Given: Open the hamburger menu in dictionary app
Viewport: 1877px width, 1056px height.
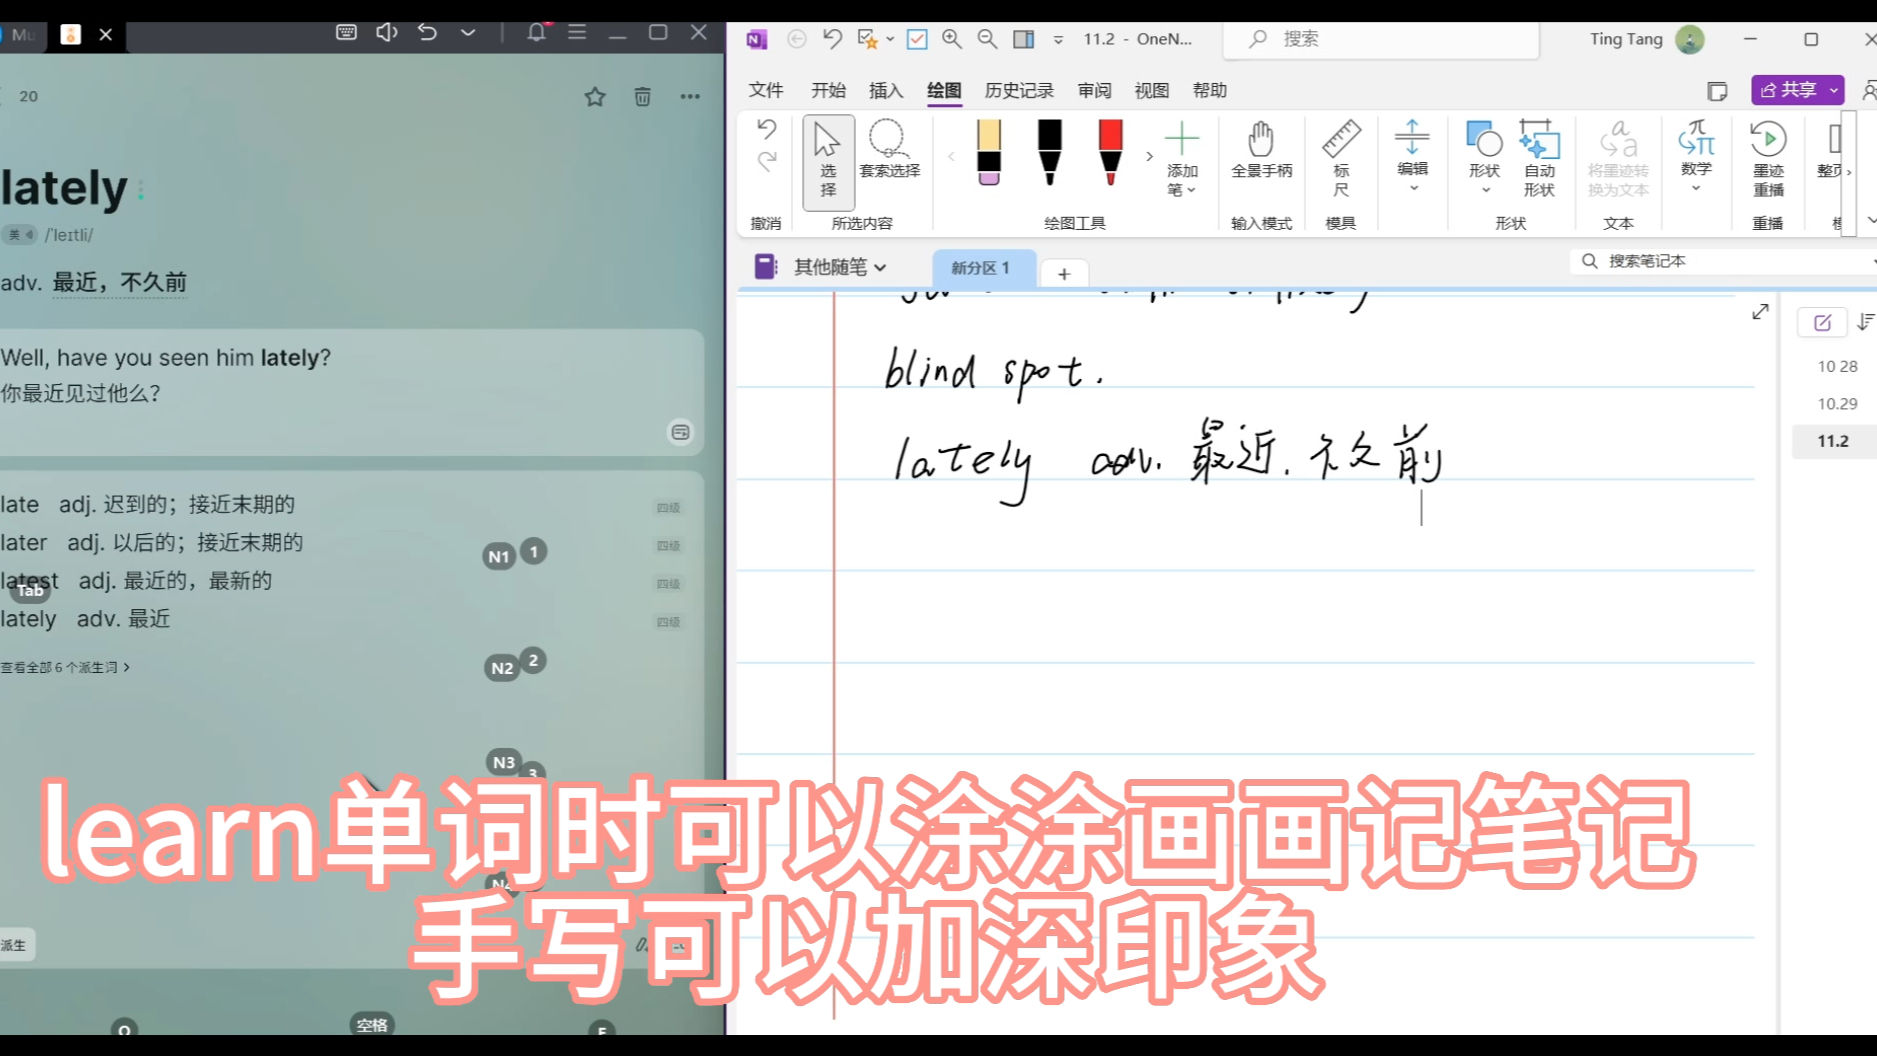Looking at the screenshot, I should (577, 33).
